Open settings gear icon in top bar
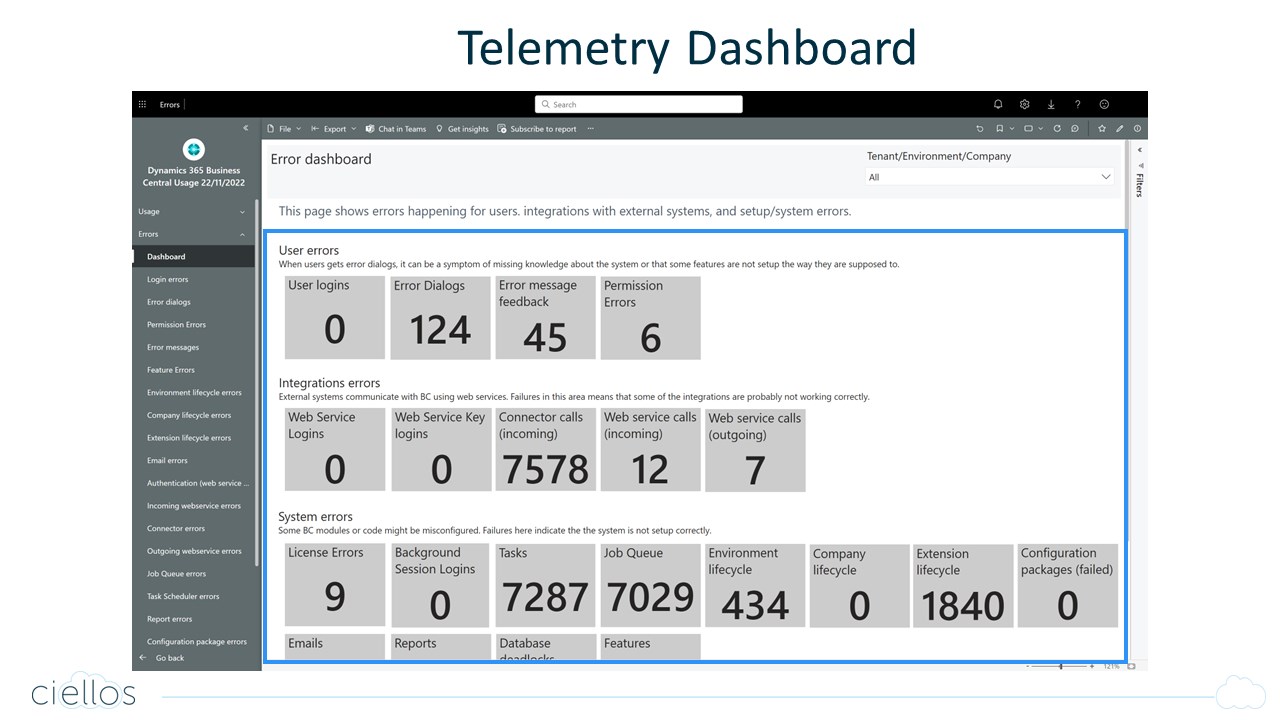The image size is (1280, 720). coord(1025,104)
